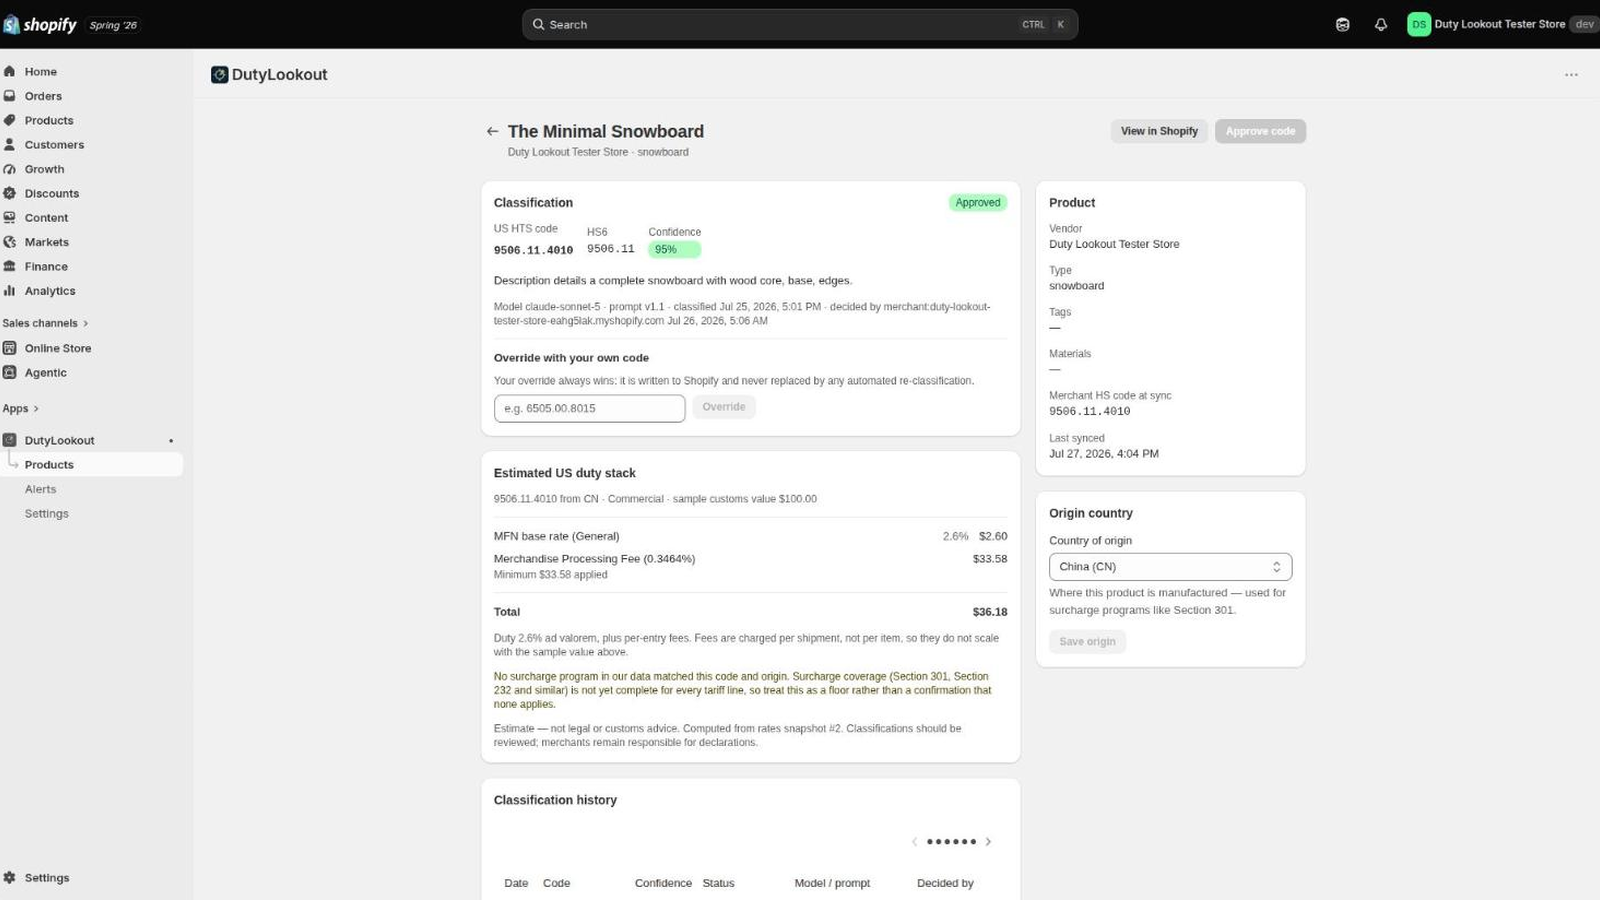Click the Customers icon in sidebar
This screenshot has height=900, width=1600.
pyautogui.click(x=10, y=145)
